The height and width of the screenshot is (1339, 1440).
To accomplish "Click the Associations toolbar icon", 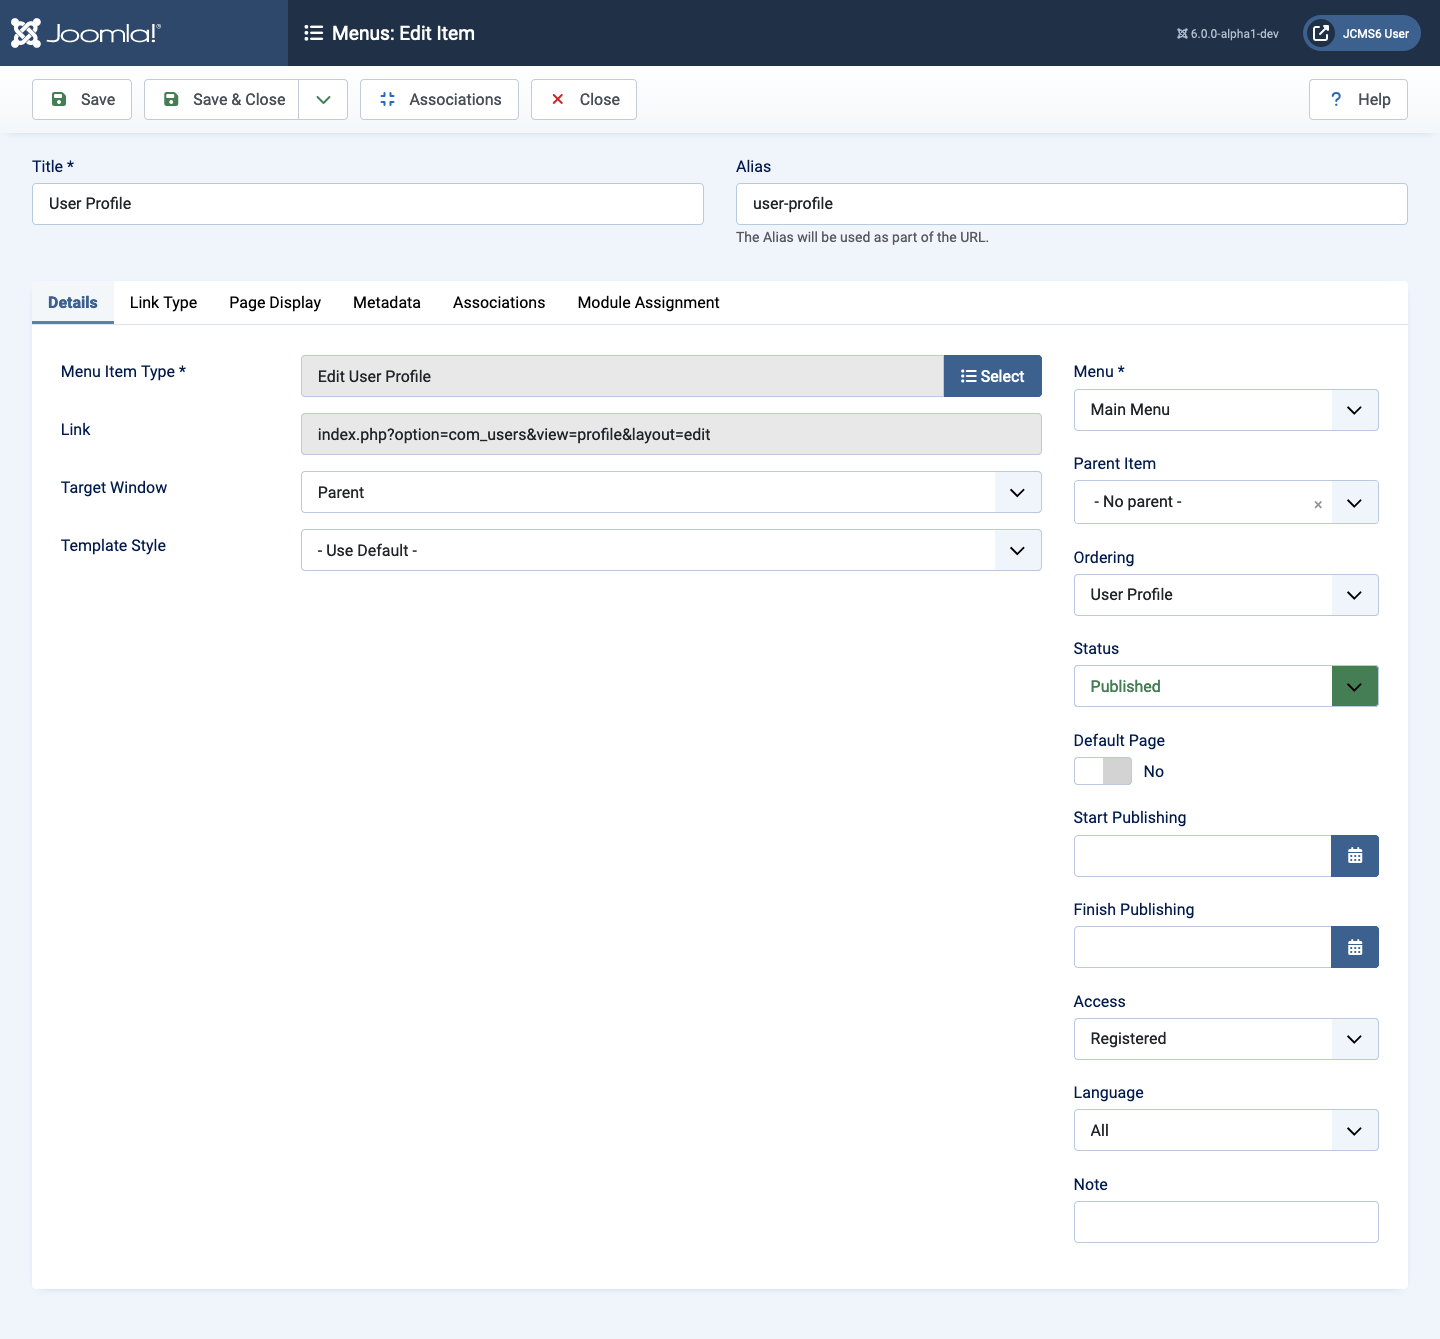I will point(387,99).
